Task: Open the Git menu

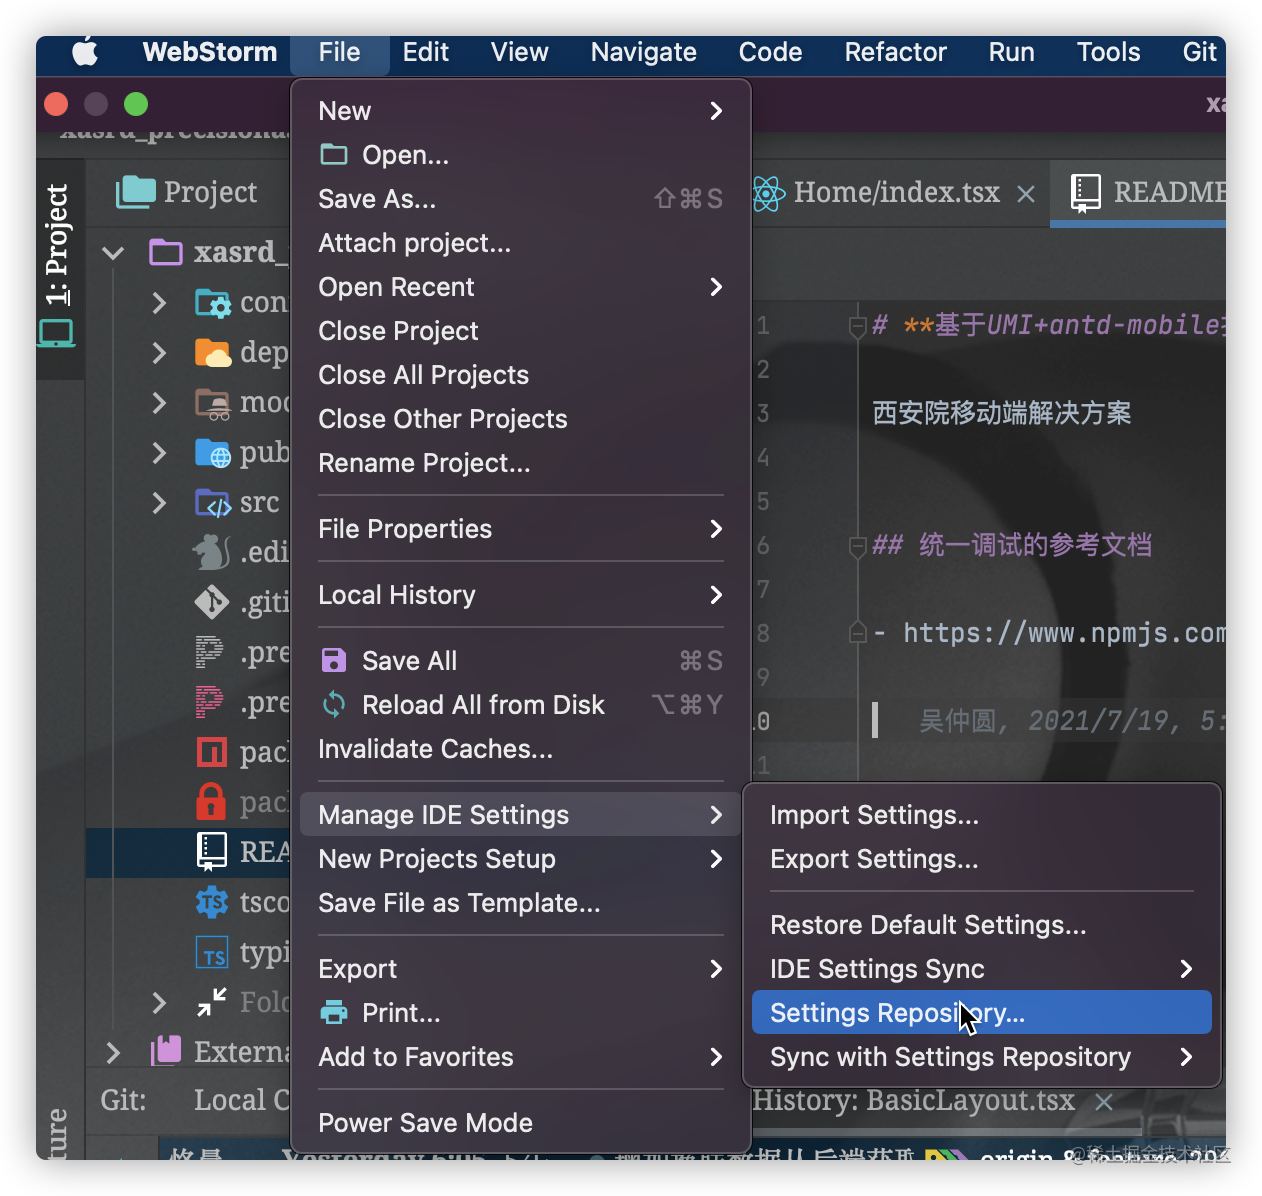Action: click(x=1198, y=51)
